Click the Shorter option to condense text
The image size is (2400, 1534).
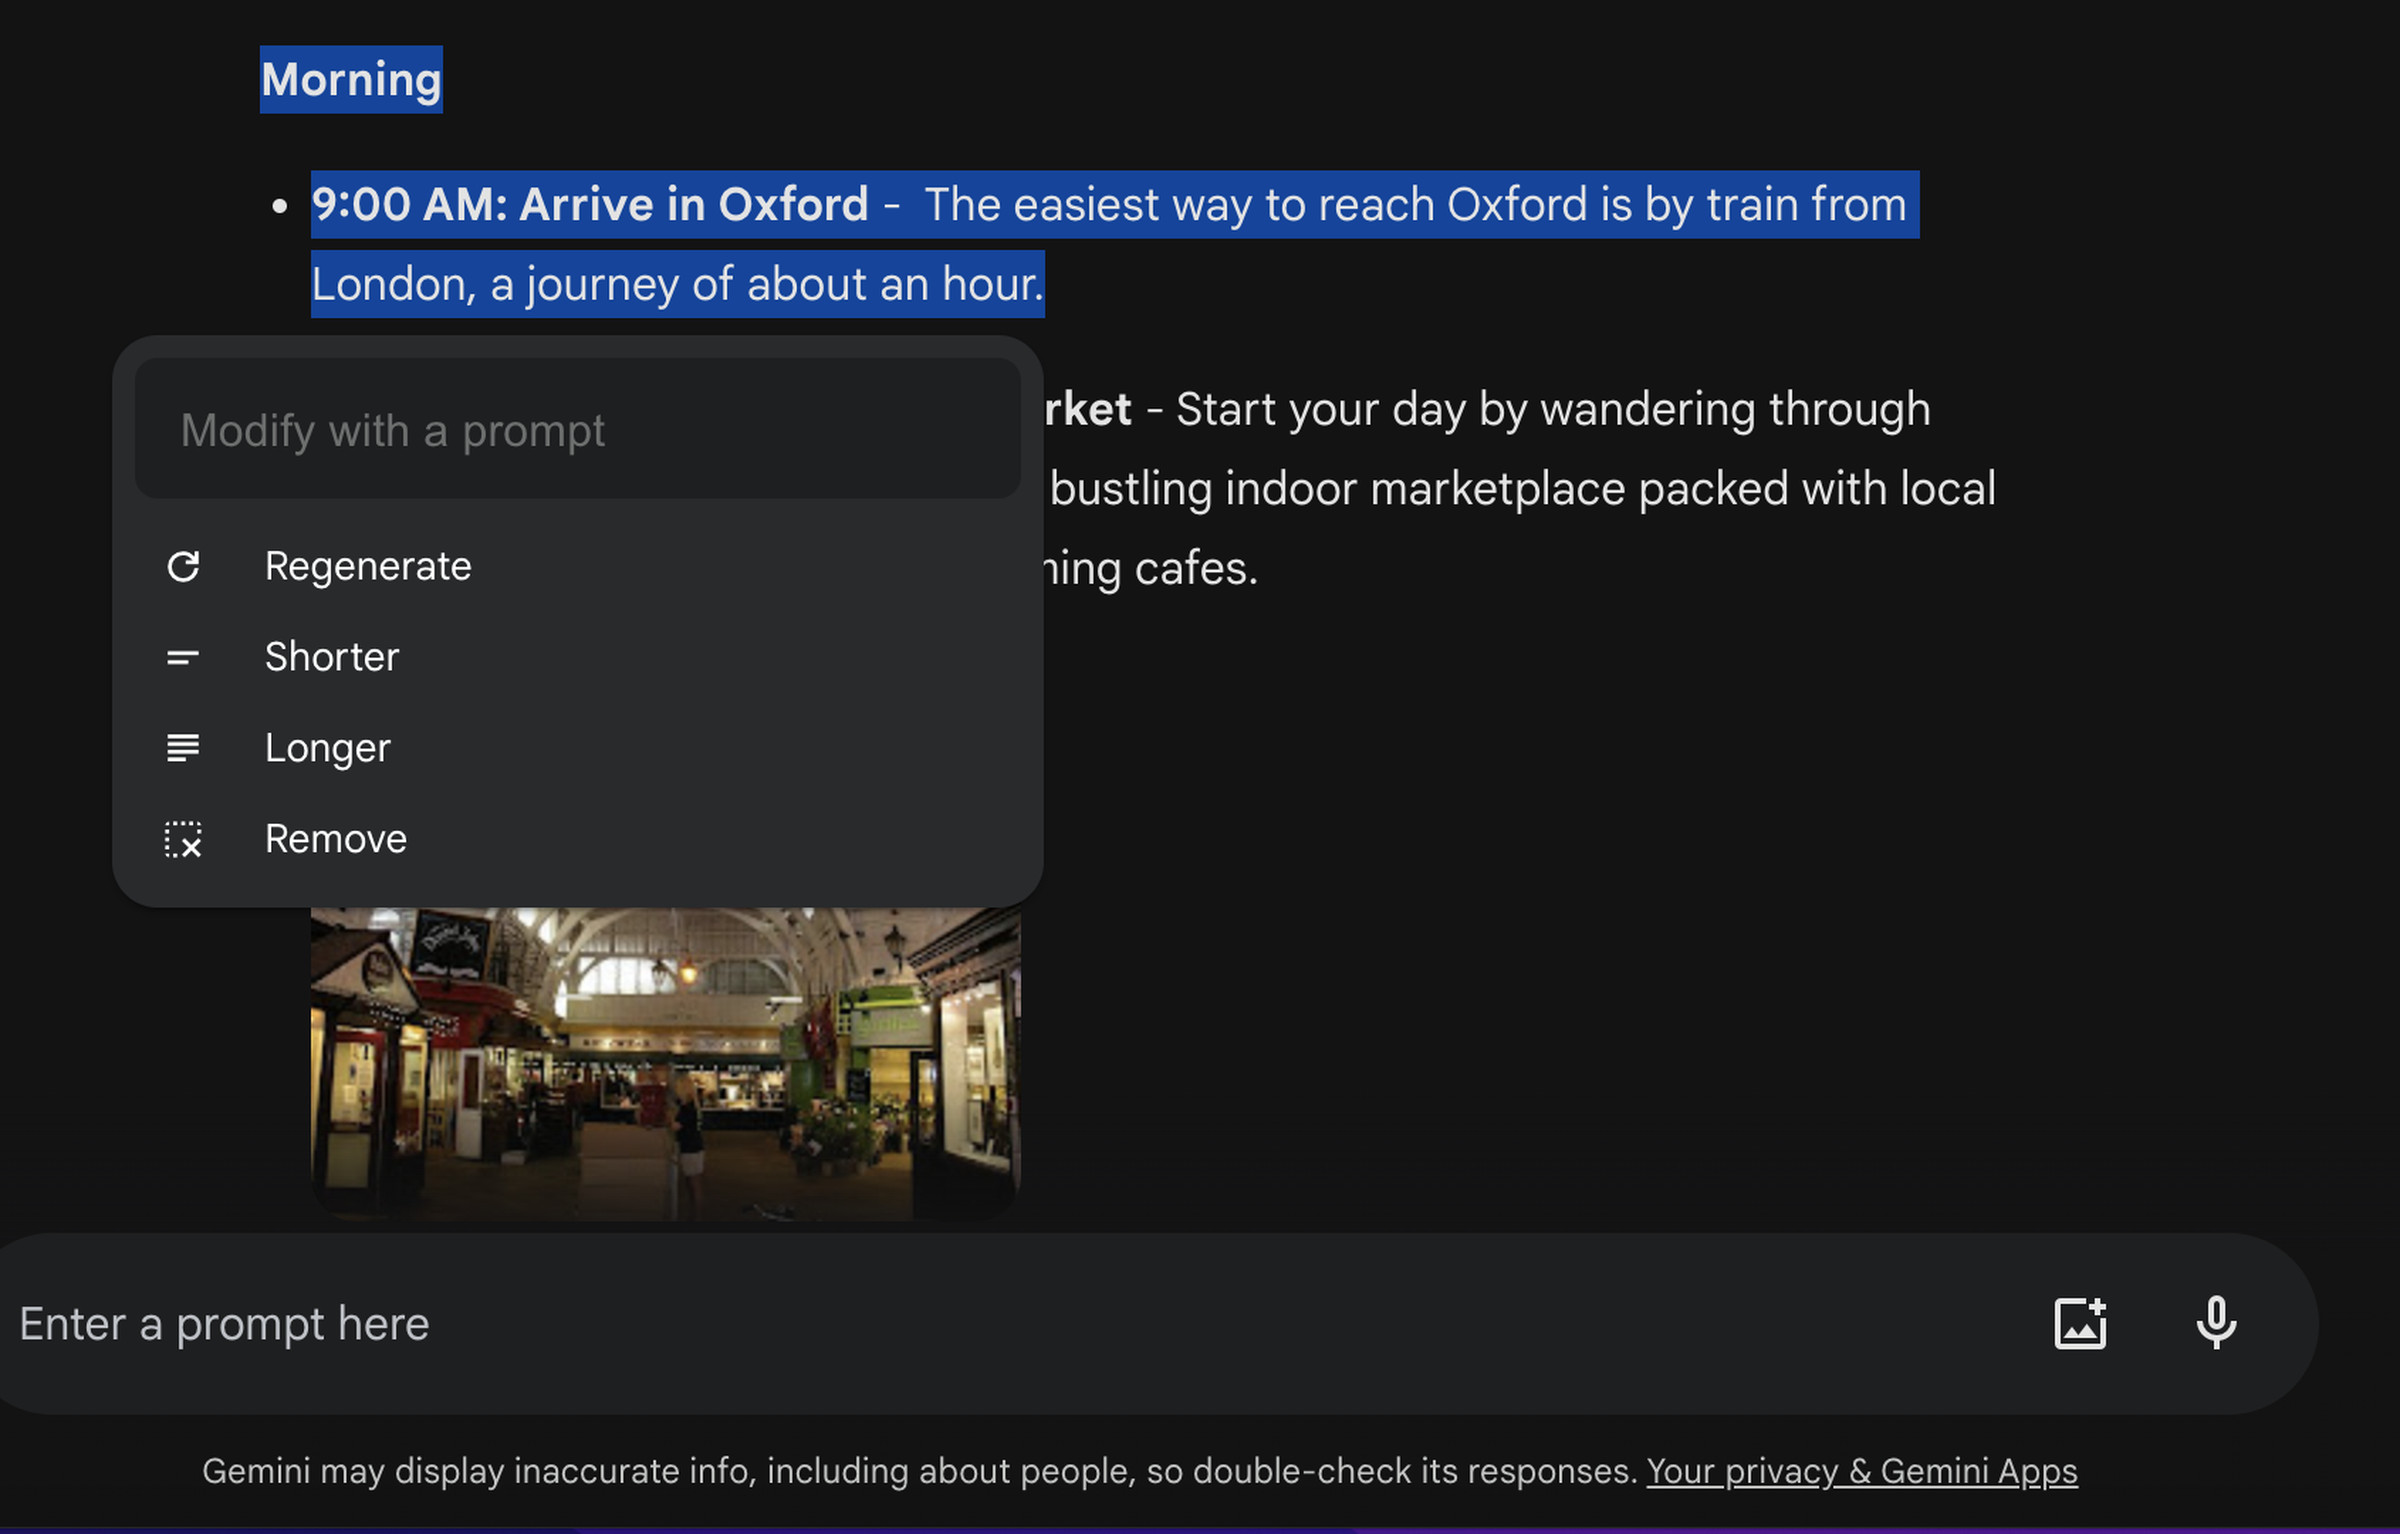coord(331,656)
